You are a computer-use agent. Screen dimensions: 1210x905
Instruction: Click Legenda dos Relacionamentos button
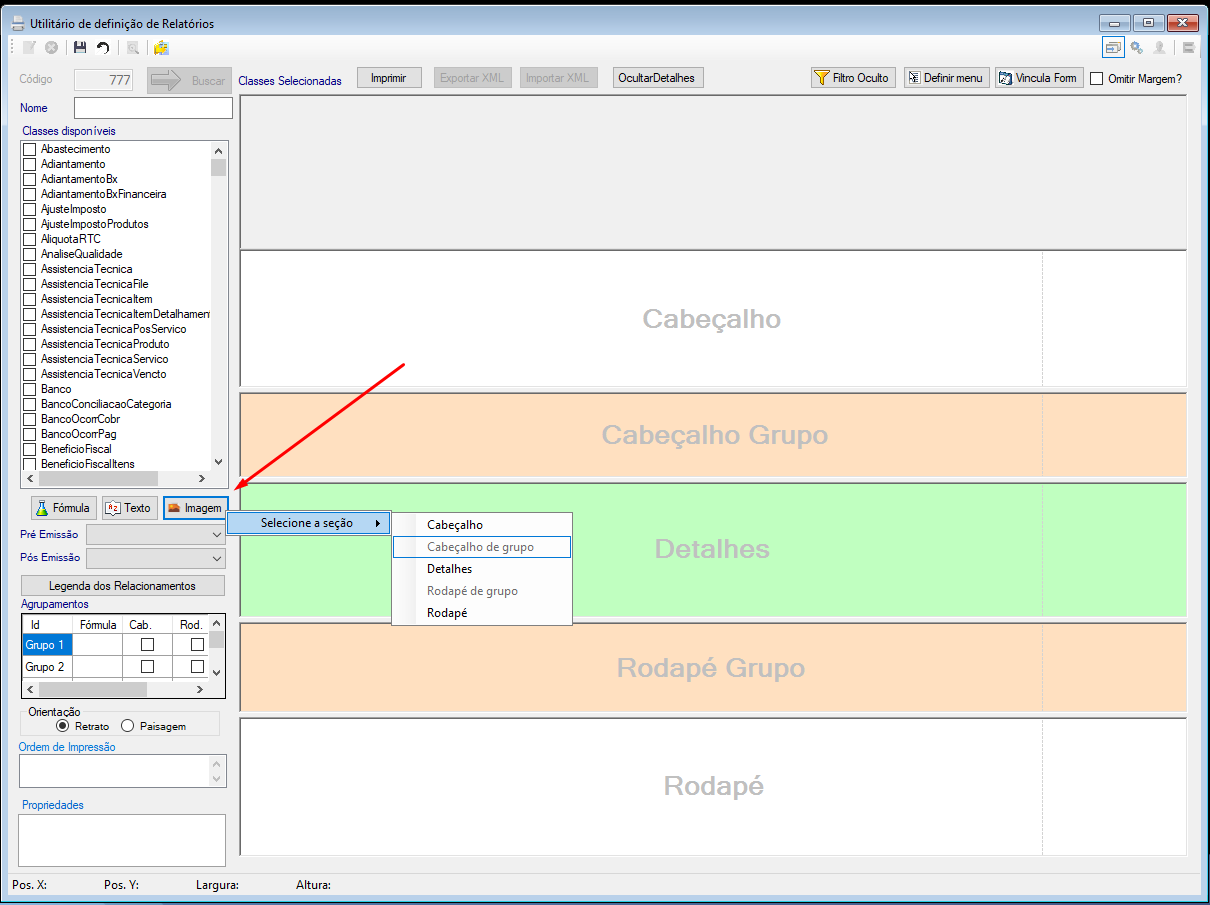point(123,586)
